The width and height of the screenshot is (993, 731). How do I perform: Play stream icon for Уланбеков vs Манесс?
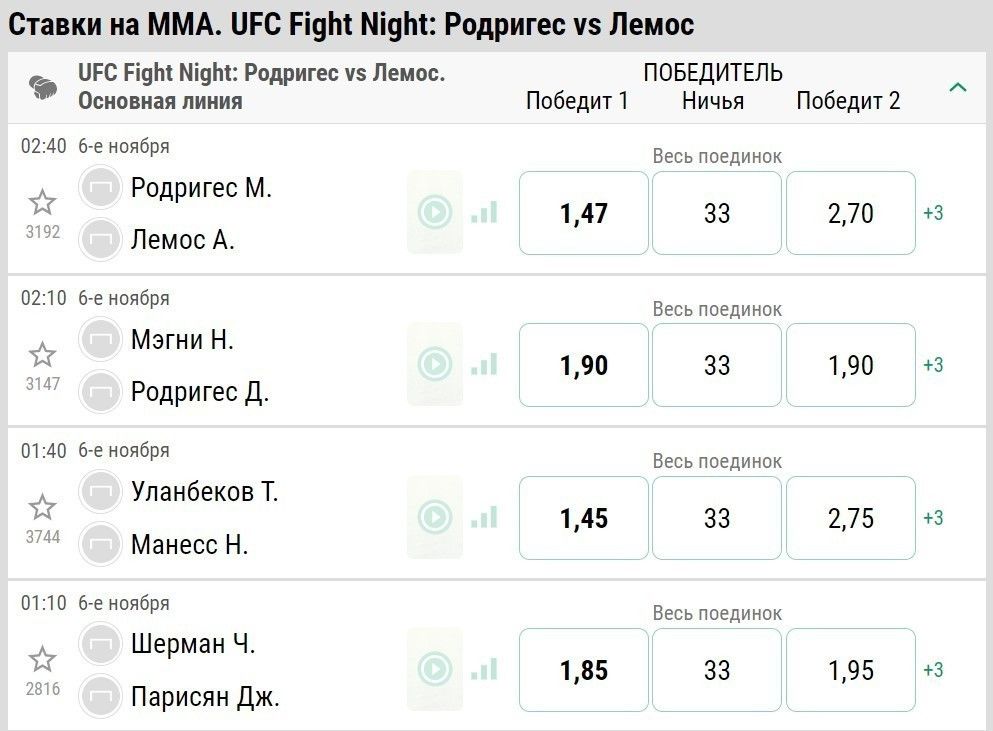coord(435,517)
